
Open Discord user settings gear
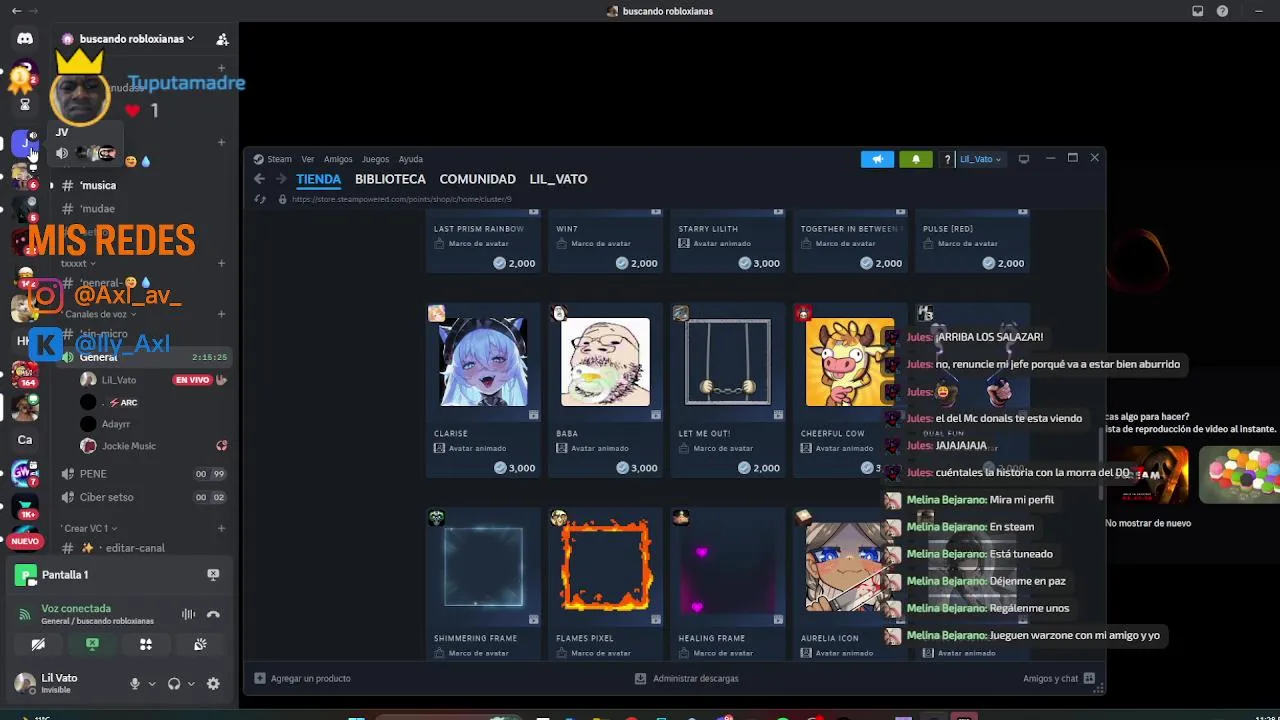pyautogui.click(x=213, y=684)
